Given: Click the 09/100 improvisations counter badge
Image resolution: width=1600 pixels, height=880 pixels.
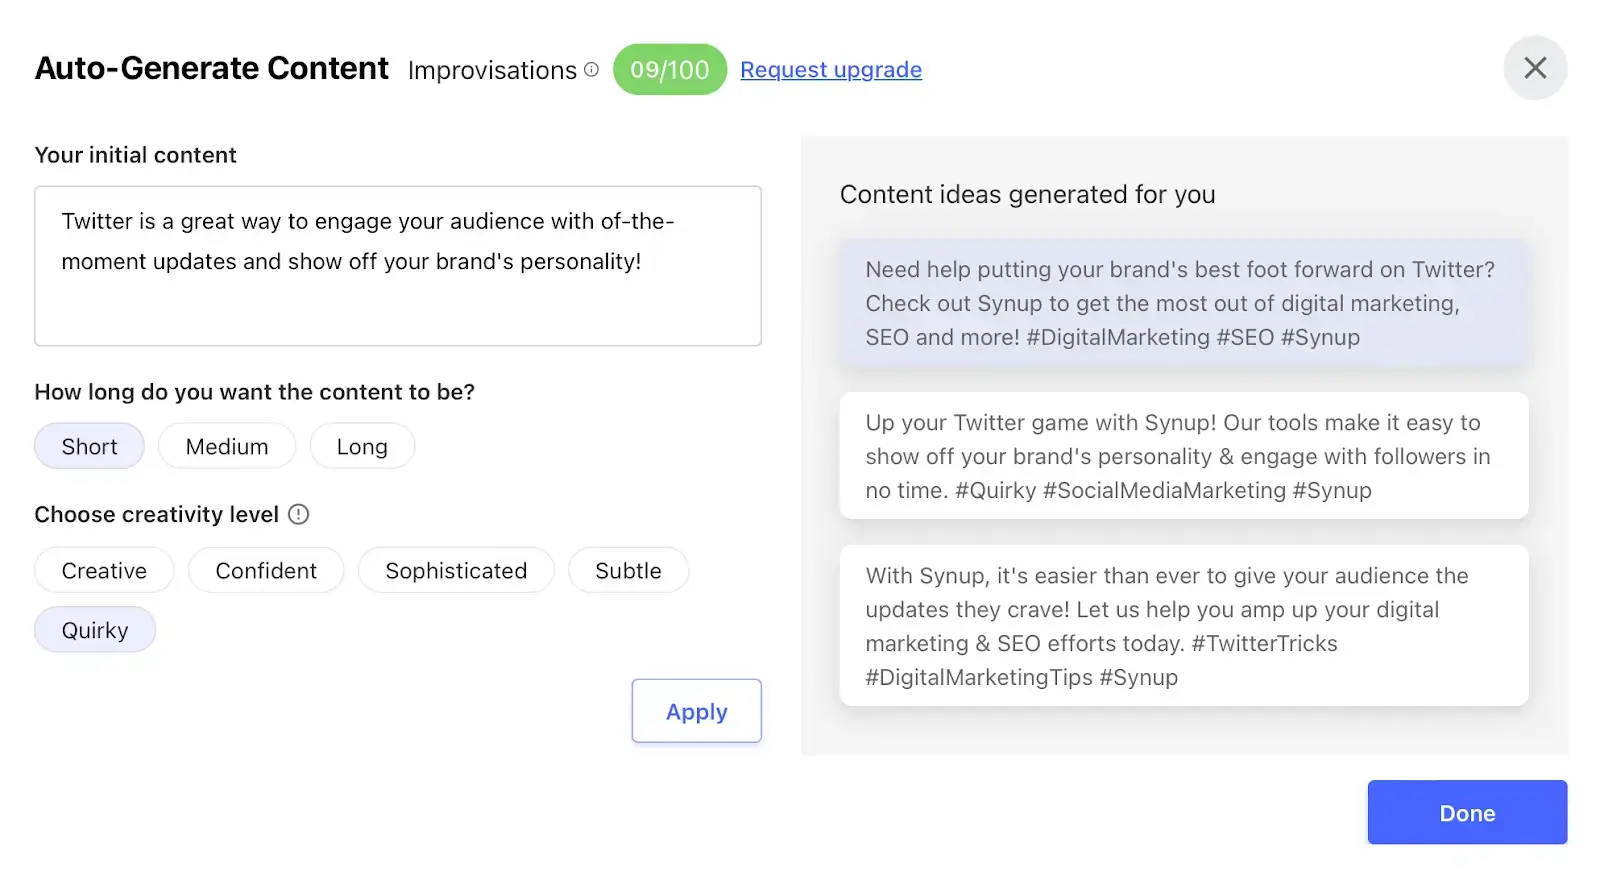Looking at the screenshot, I should tap(669, 70).
